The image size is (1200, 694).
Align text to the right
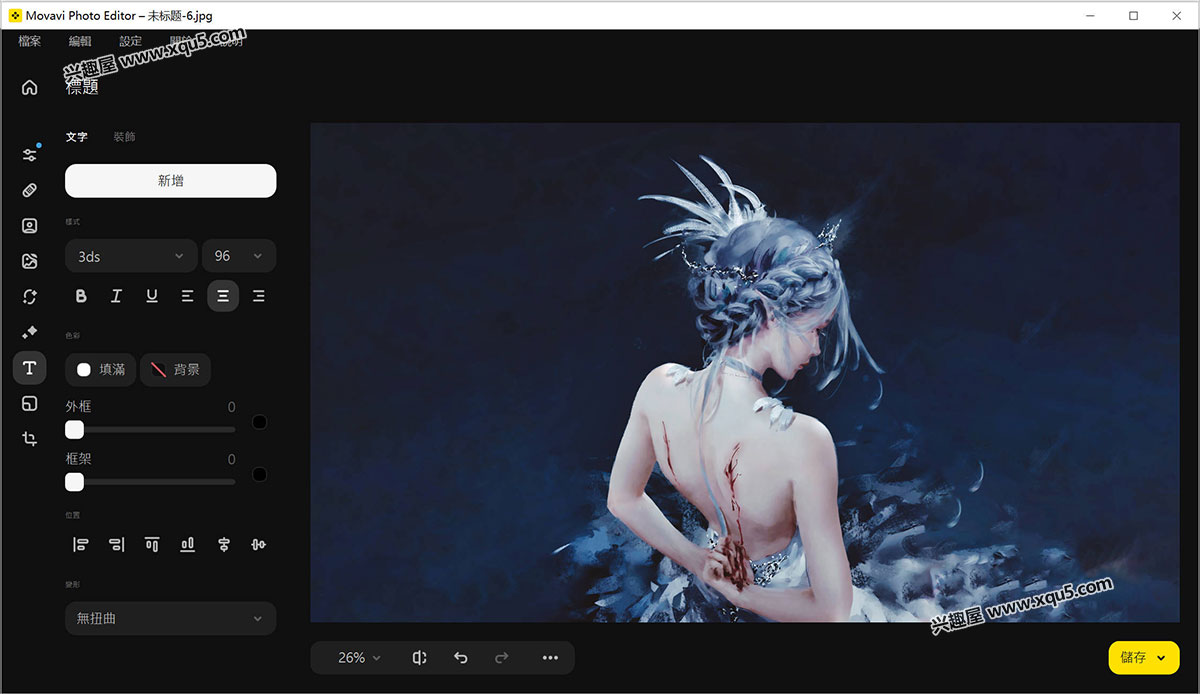(259, 296)
